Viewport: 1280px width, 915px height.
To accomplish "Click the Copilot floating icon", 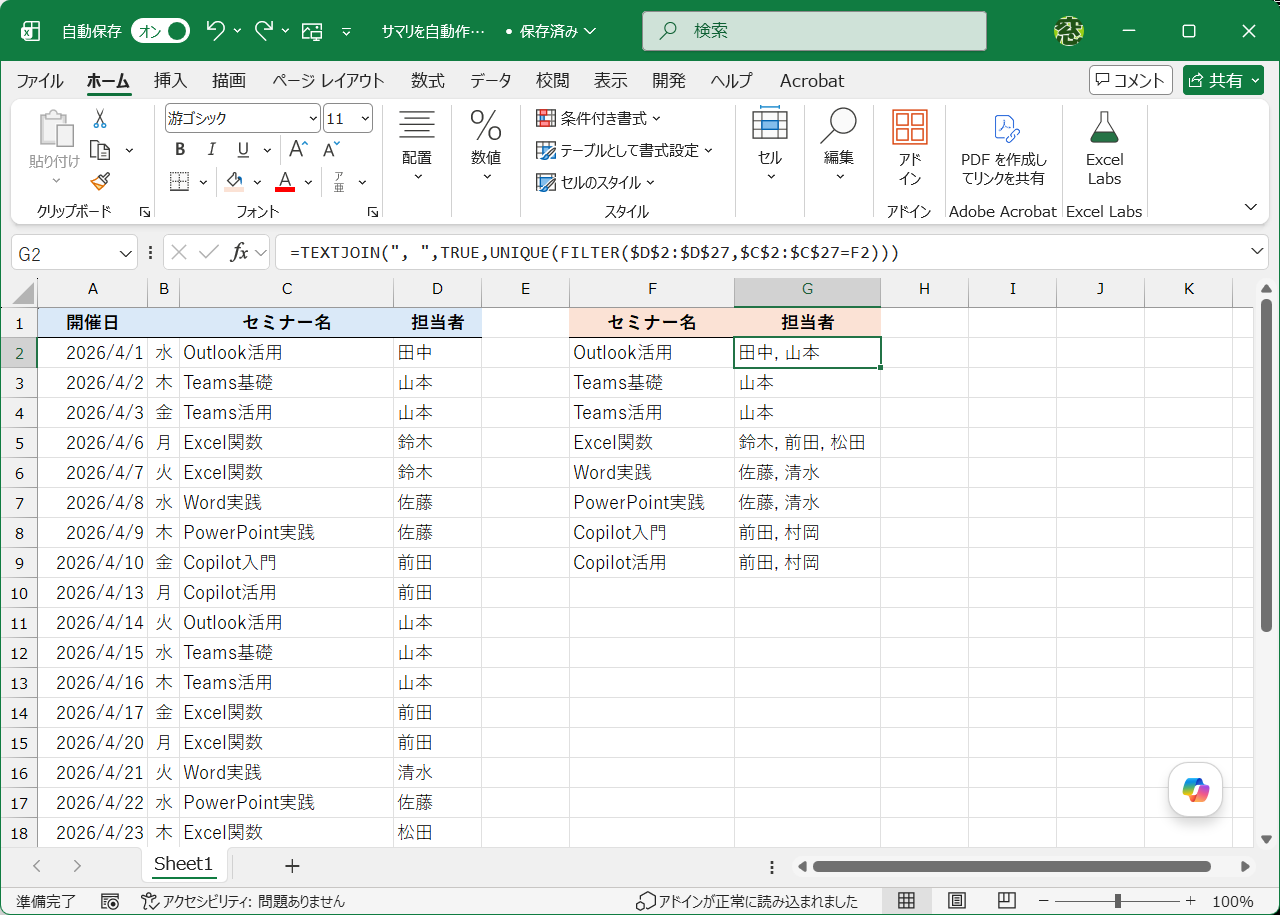I will [1196, 790].
